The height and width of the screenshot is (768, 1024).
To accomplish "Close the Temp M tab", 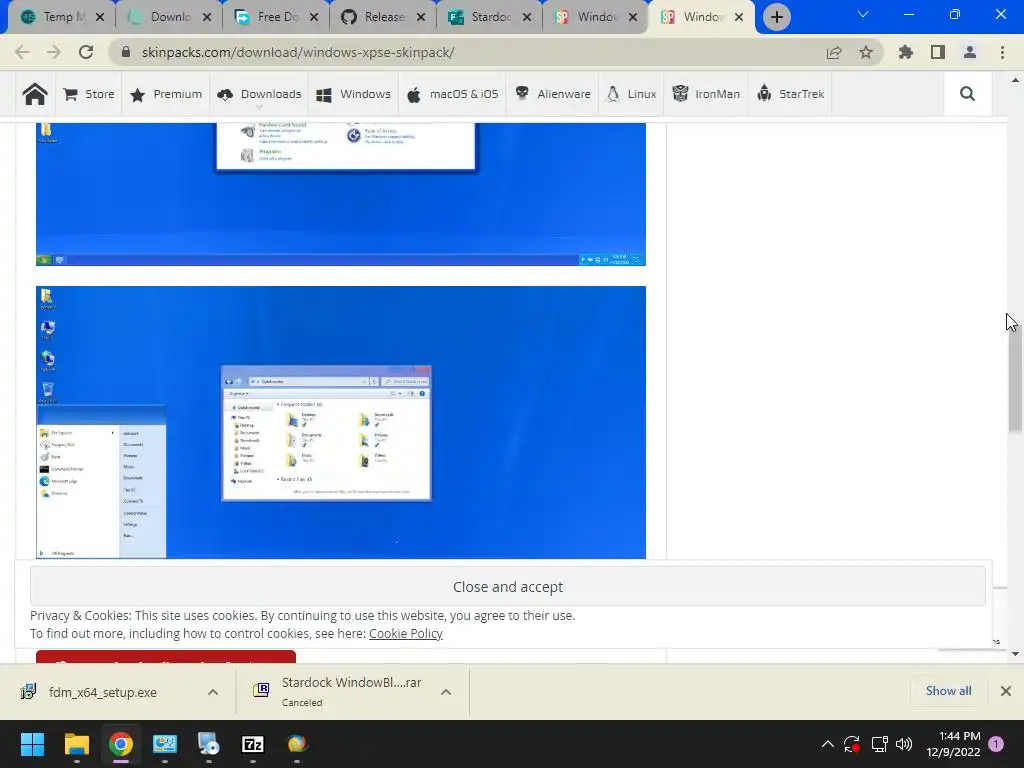I will [x=100, y=17].
